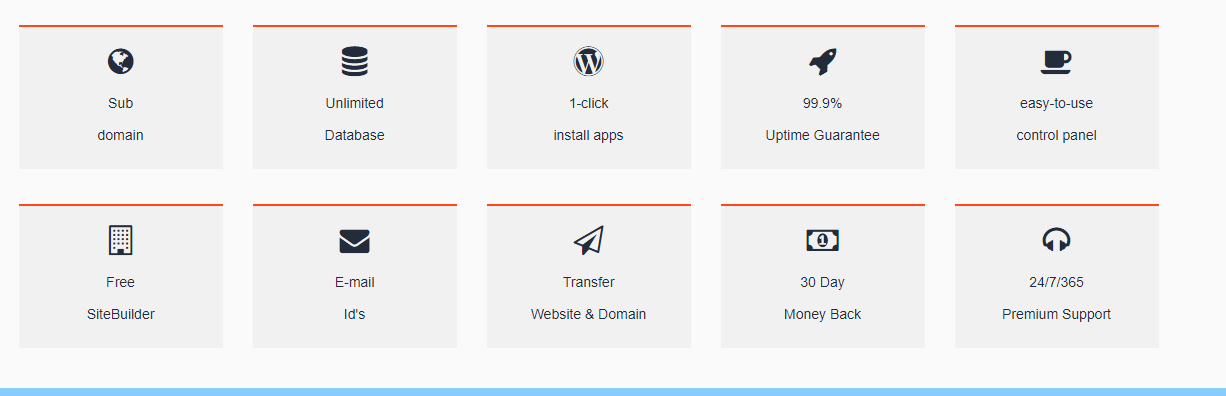Click the 'Money Back' text

click(x=823, y=314)
